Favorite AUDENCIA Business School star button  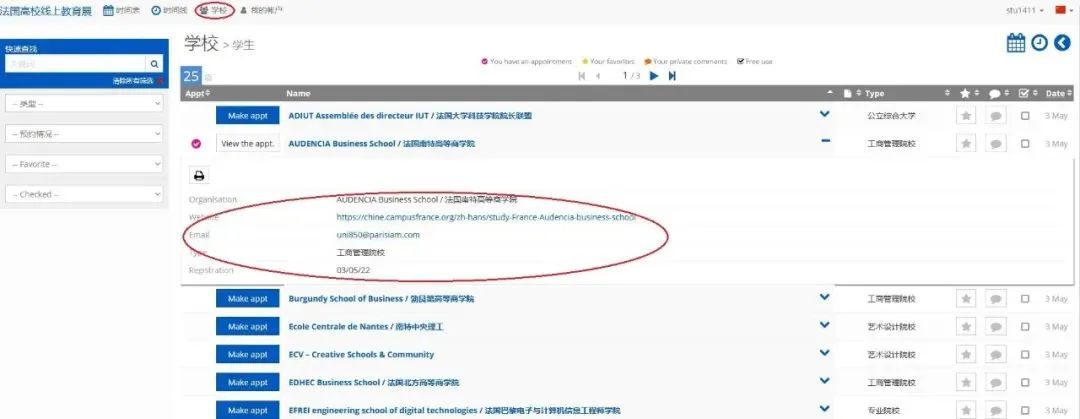click(966, 143)
